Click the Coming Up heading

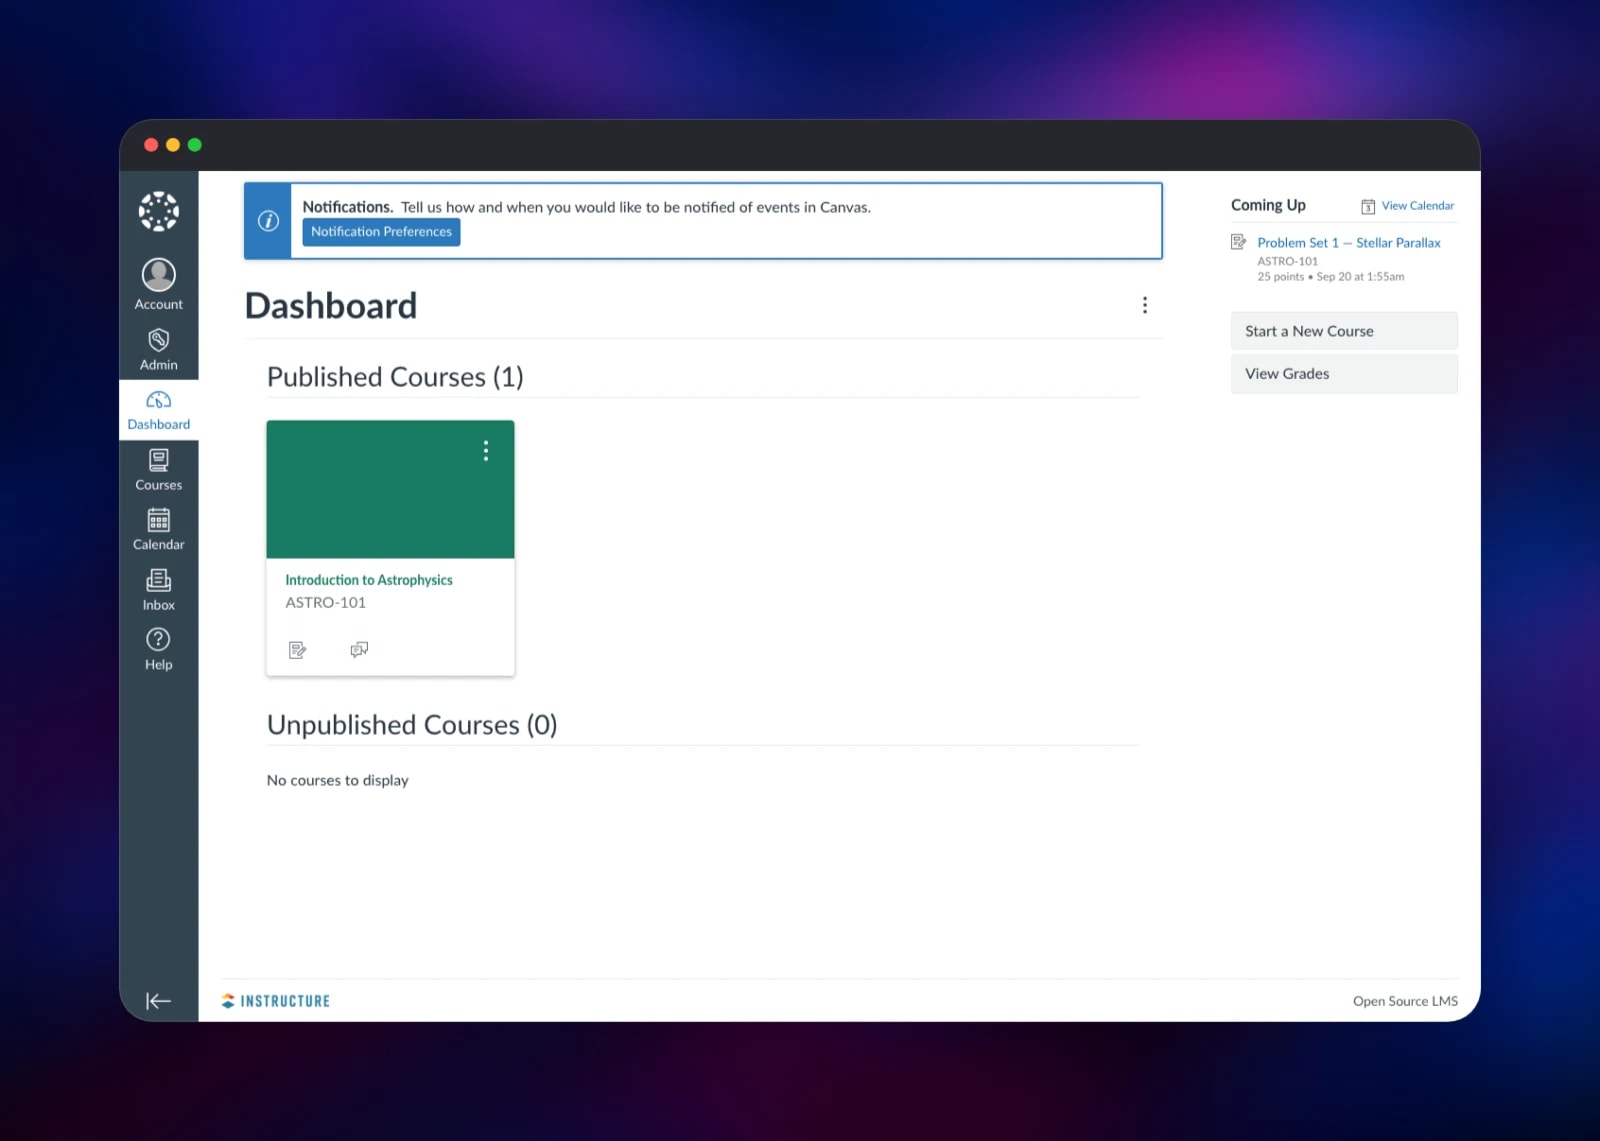pos(1268,205)
